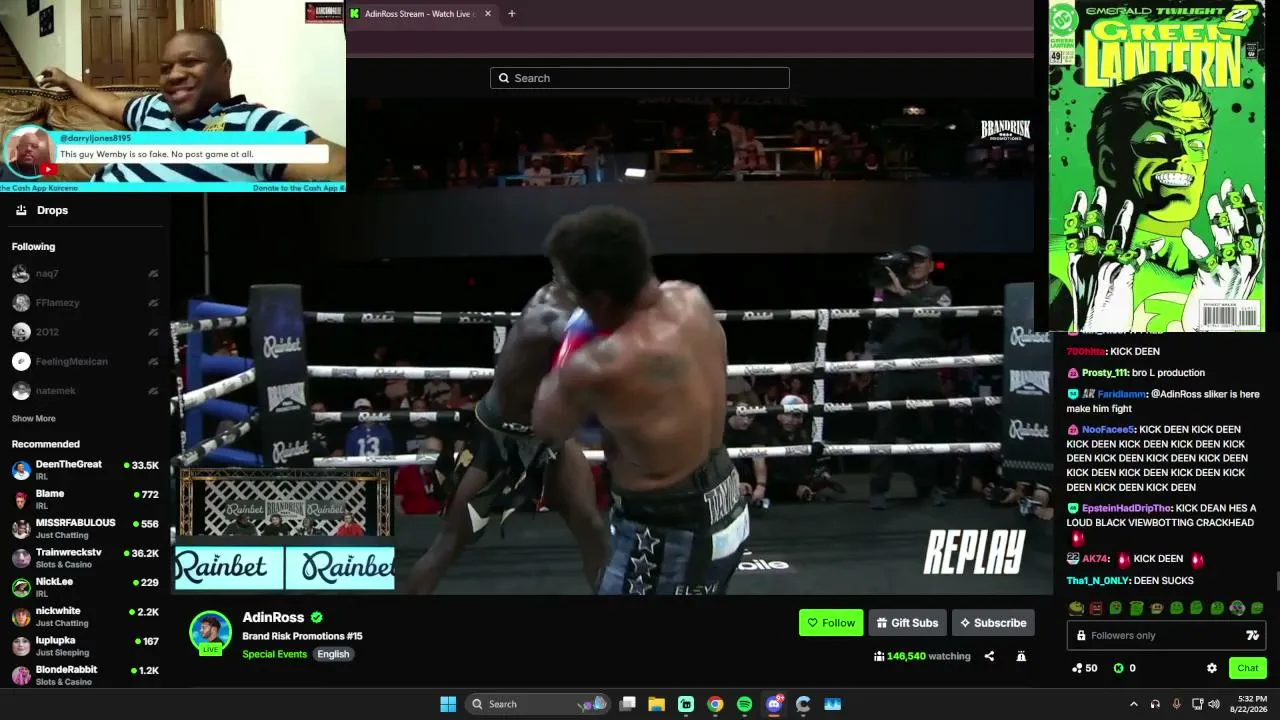Viewport: 1280px width, 720px height.
Task: Open the volume control in system tray
Action: (1214, 704)
